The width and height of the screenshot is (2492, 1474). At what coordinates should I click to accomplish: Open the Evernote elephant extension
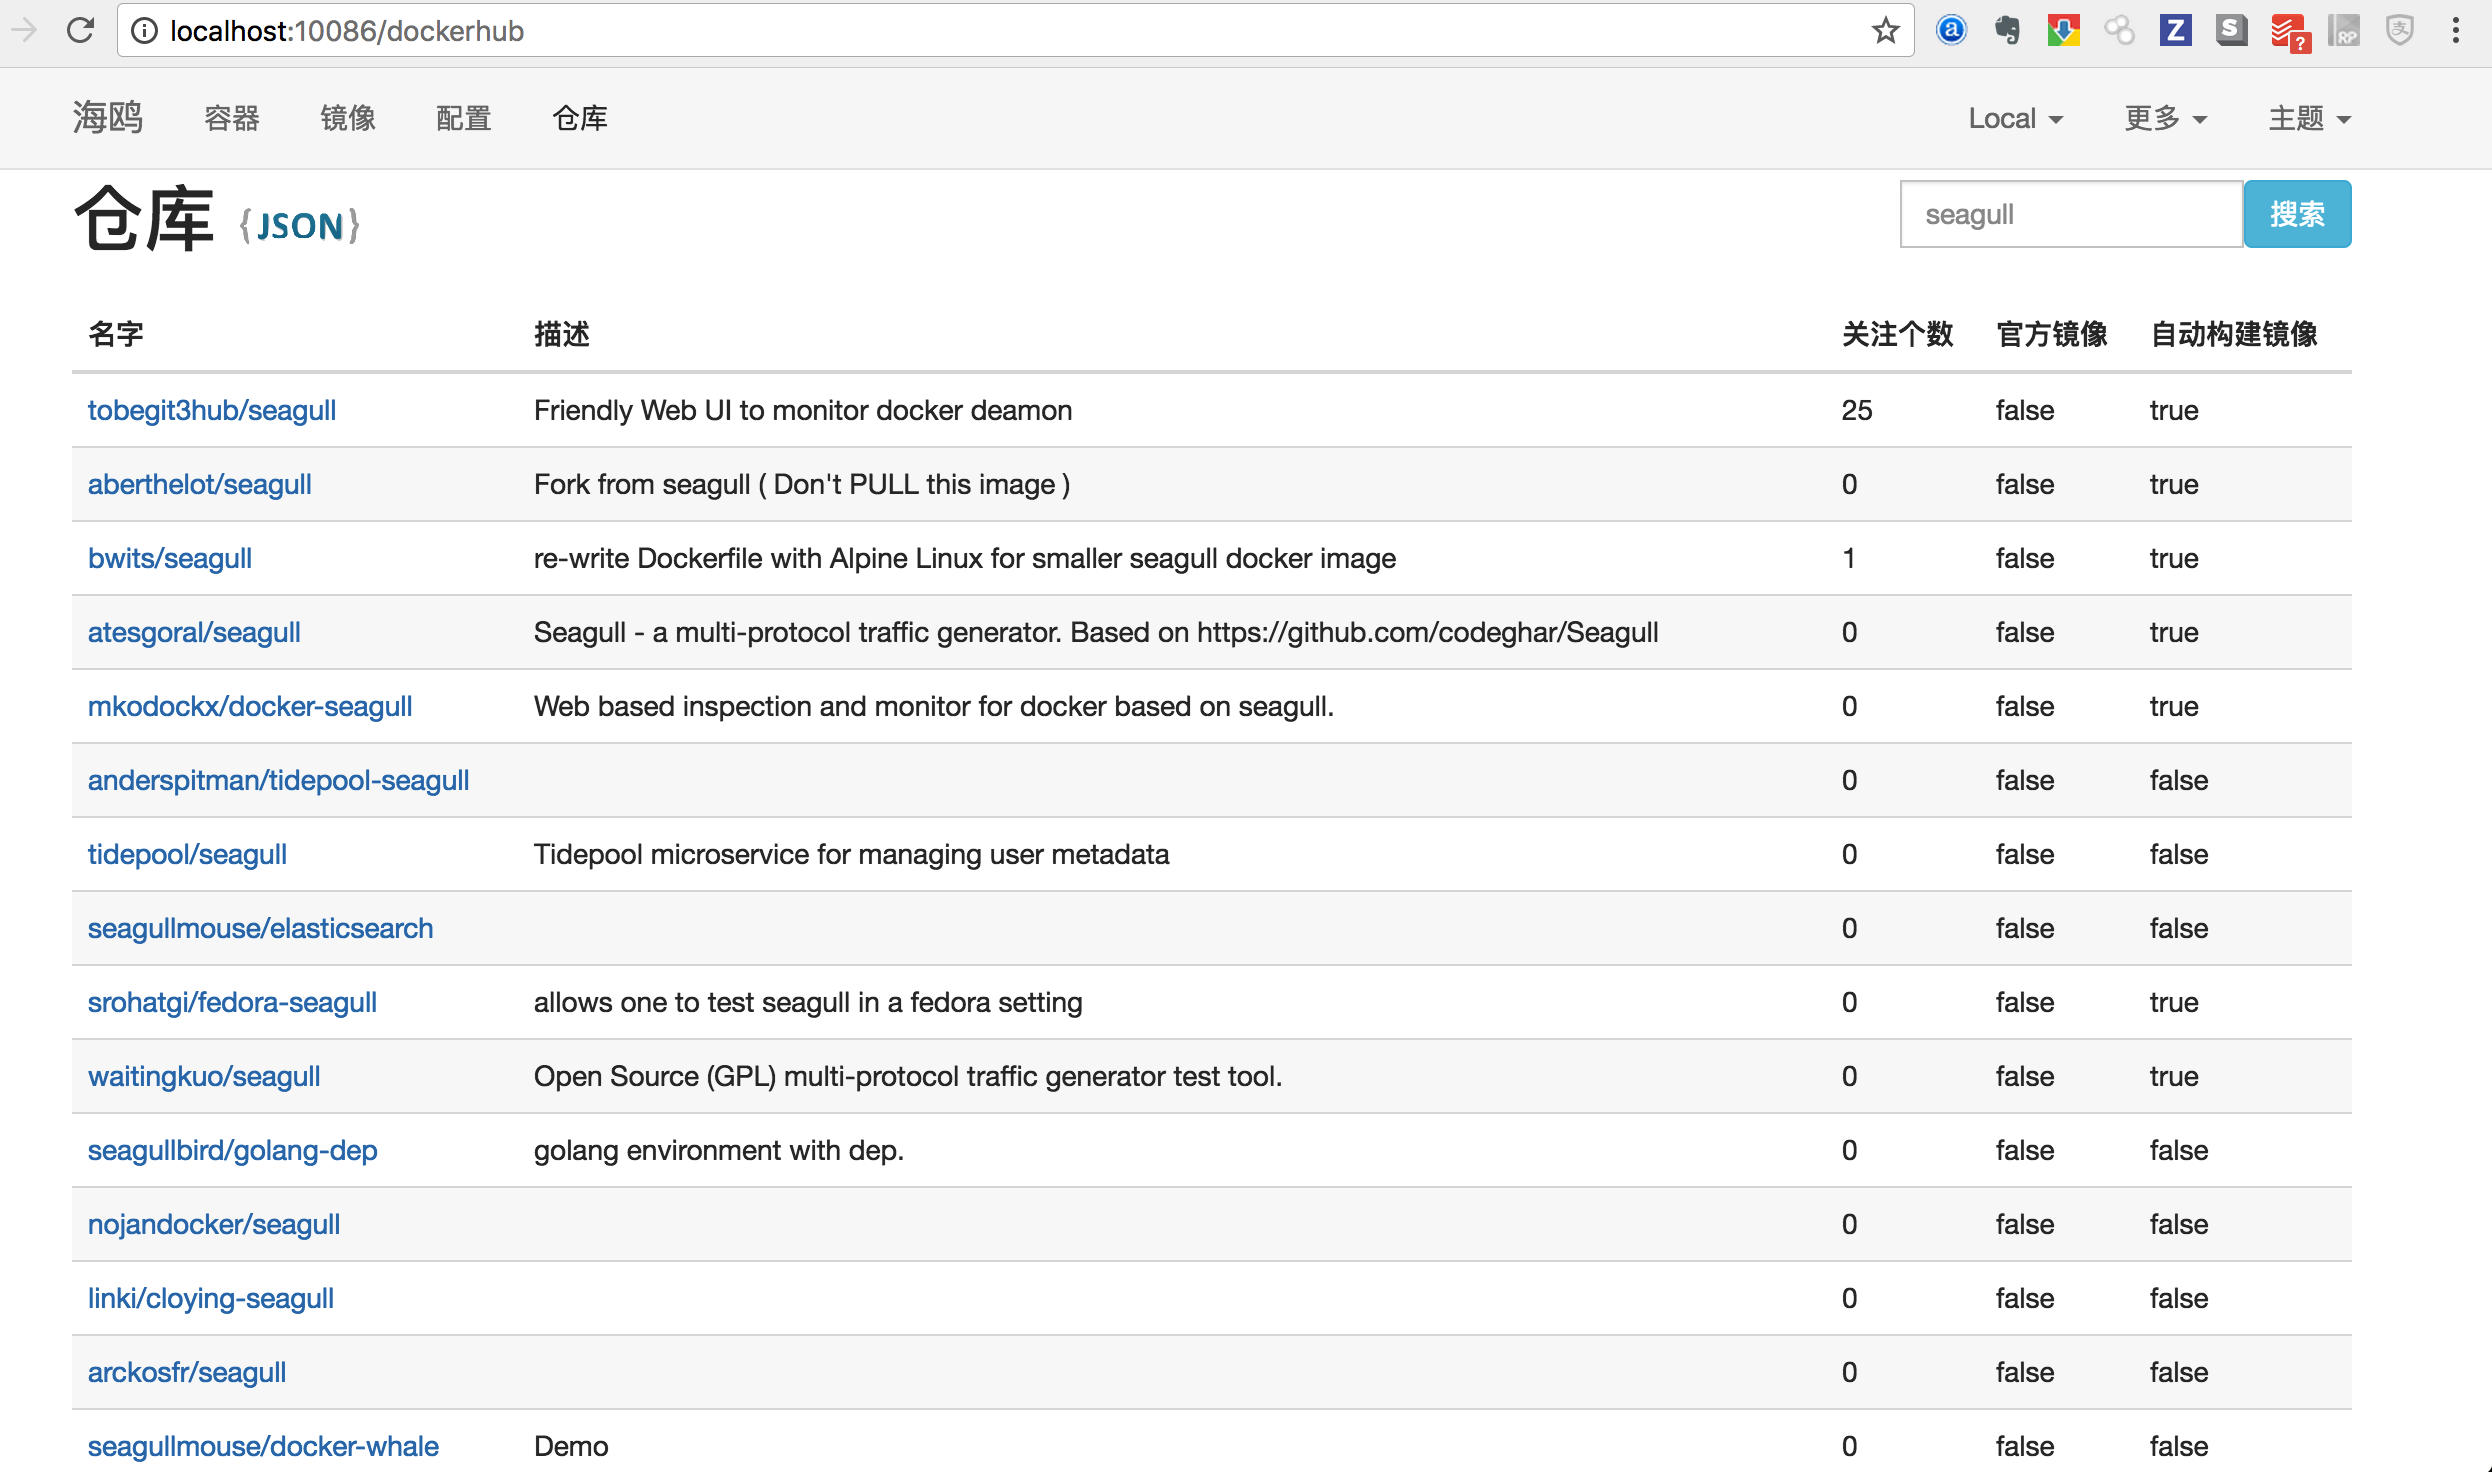(2006, 31)
